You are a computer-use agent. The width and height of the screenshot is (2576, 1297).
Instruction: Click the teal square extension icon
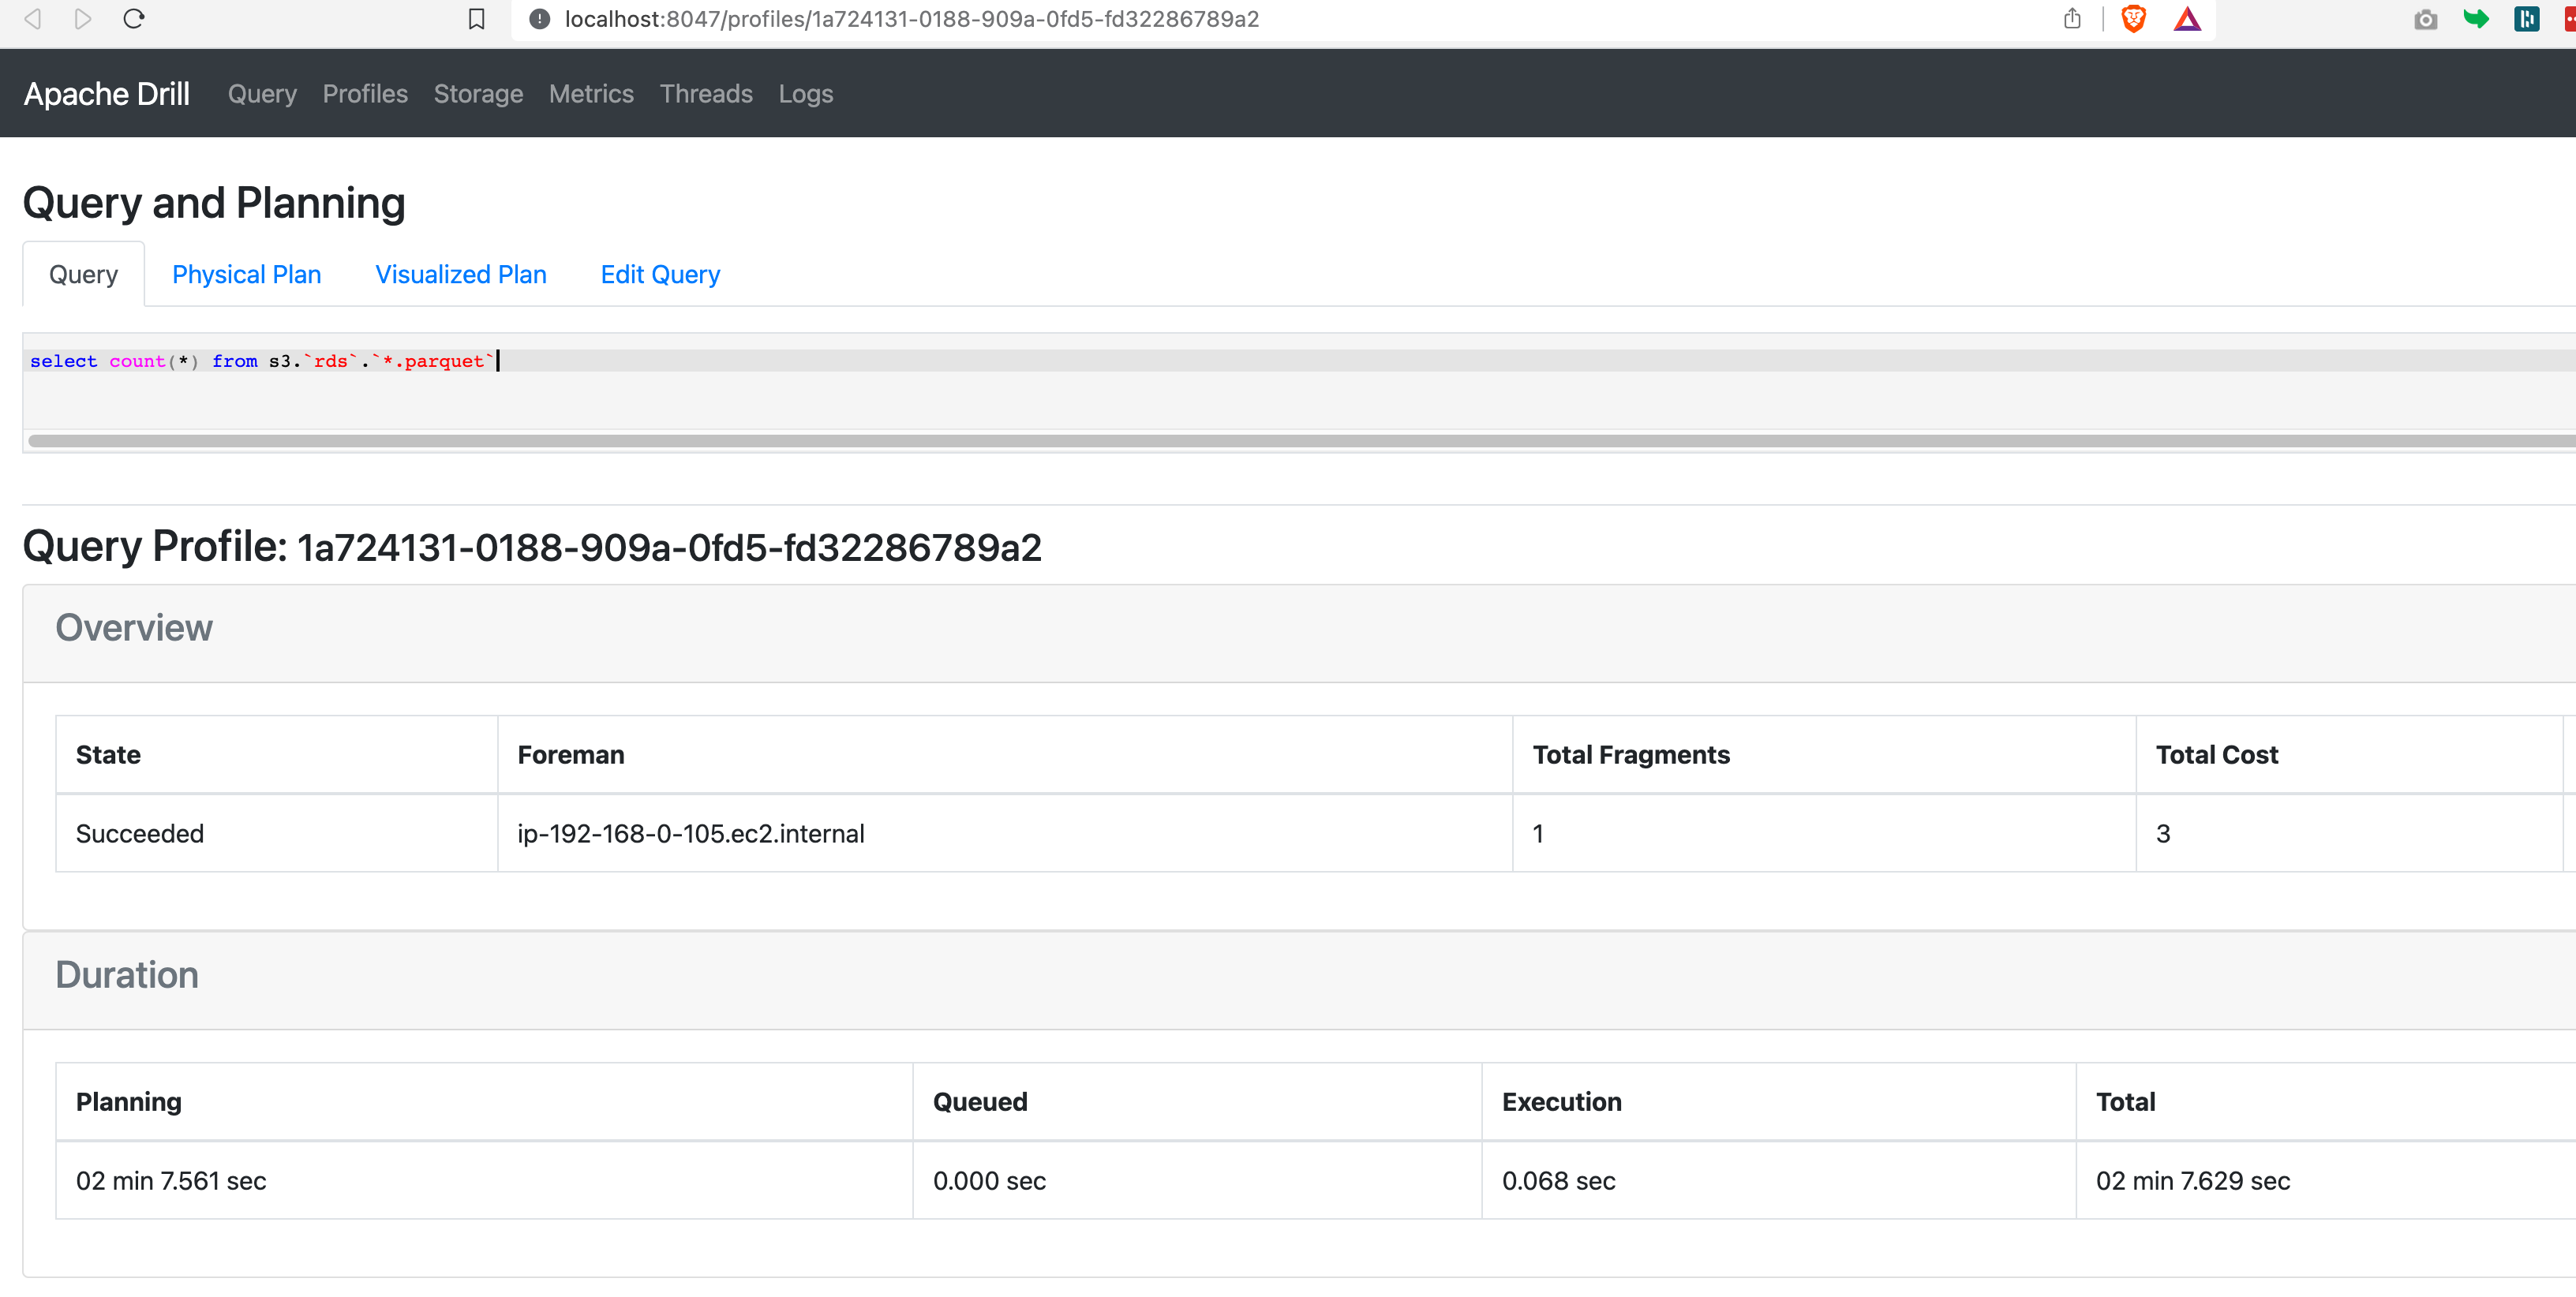2527,19
